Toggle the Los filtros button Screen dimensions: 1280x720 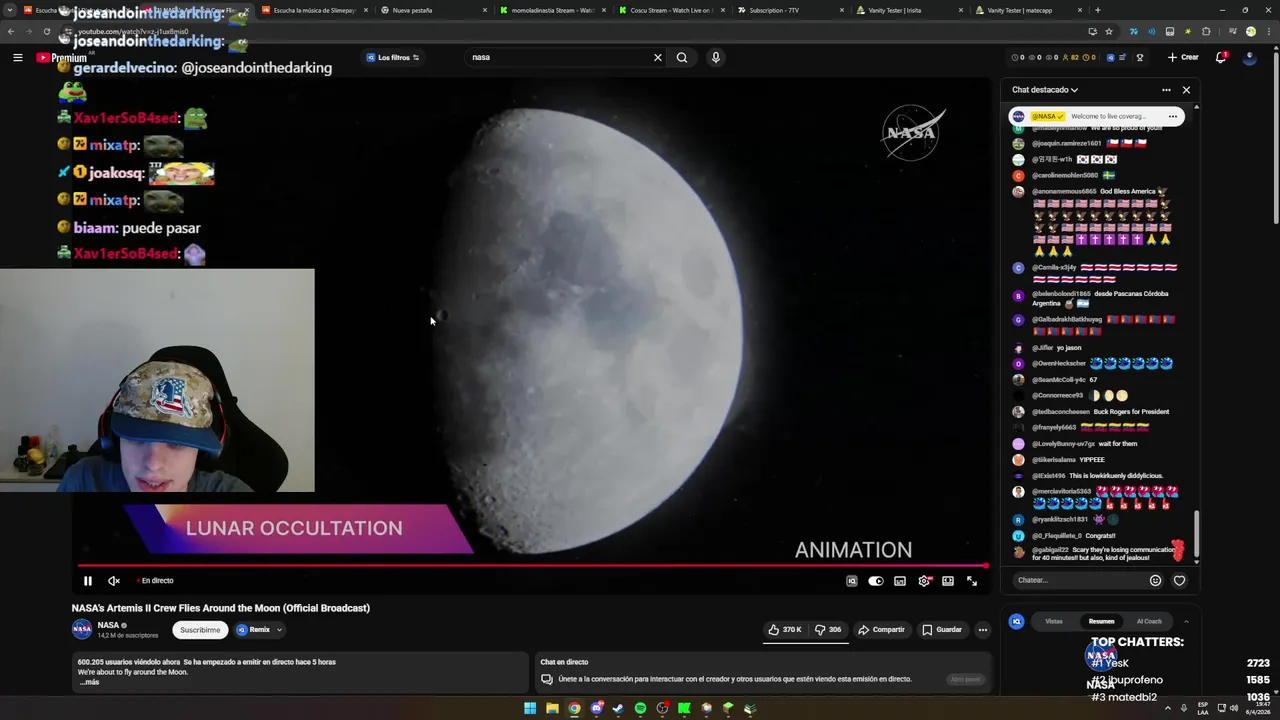point(392,57)
